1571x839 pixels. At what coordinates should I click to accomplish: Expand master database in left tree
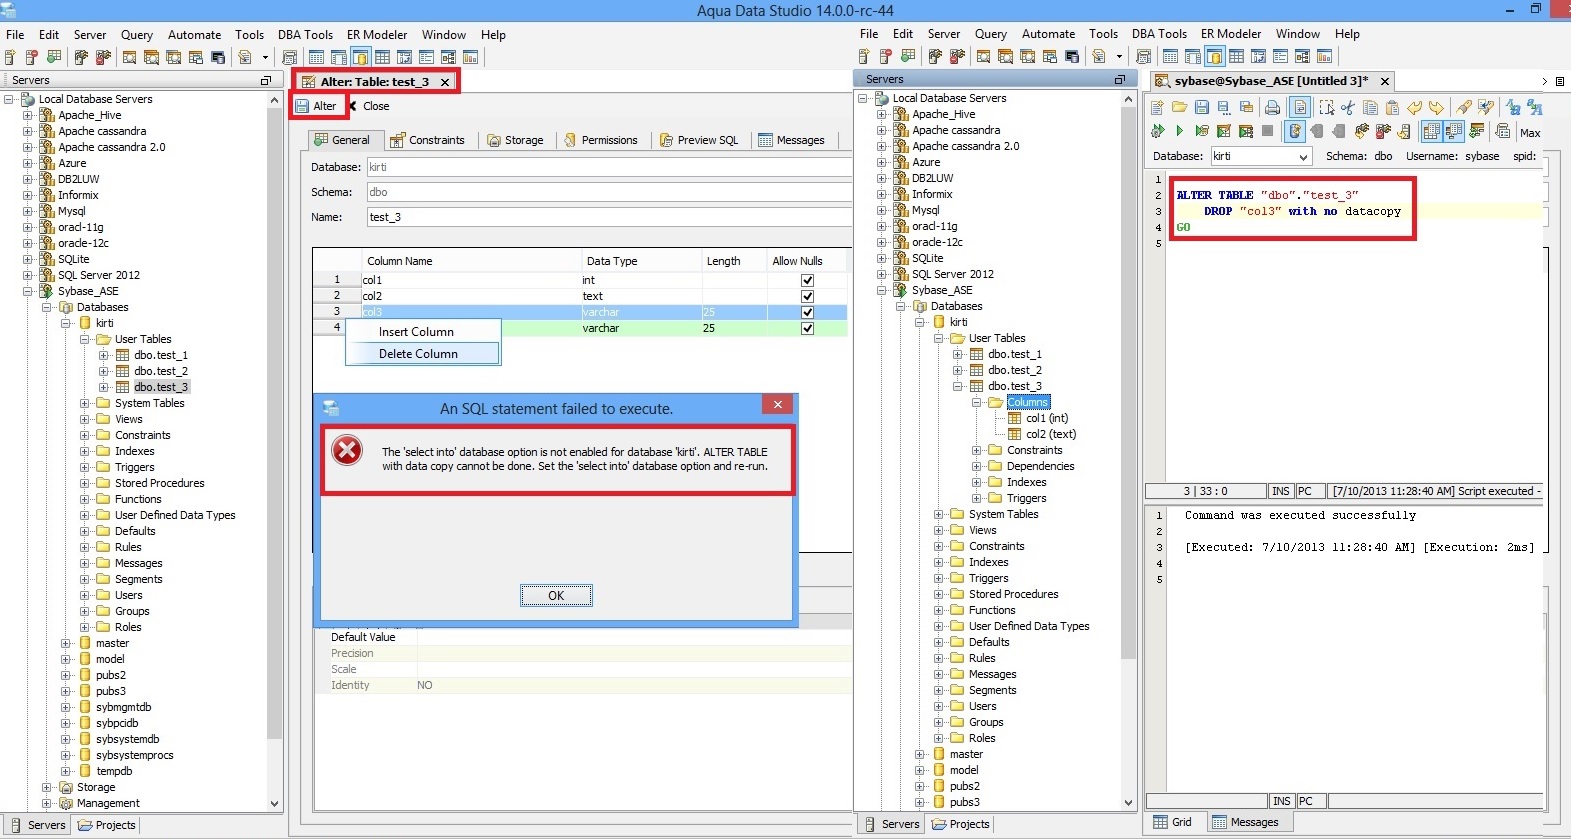pos(66,643)
